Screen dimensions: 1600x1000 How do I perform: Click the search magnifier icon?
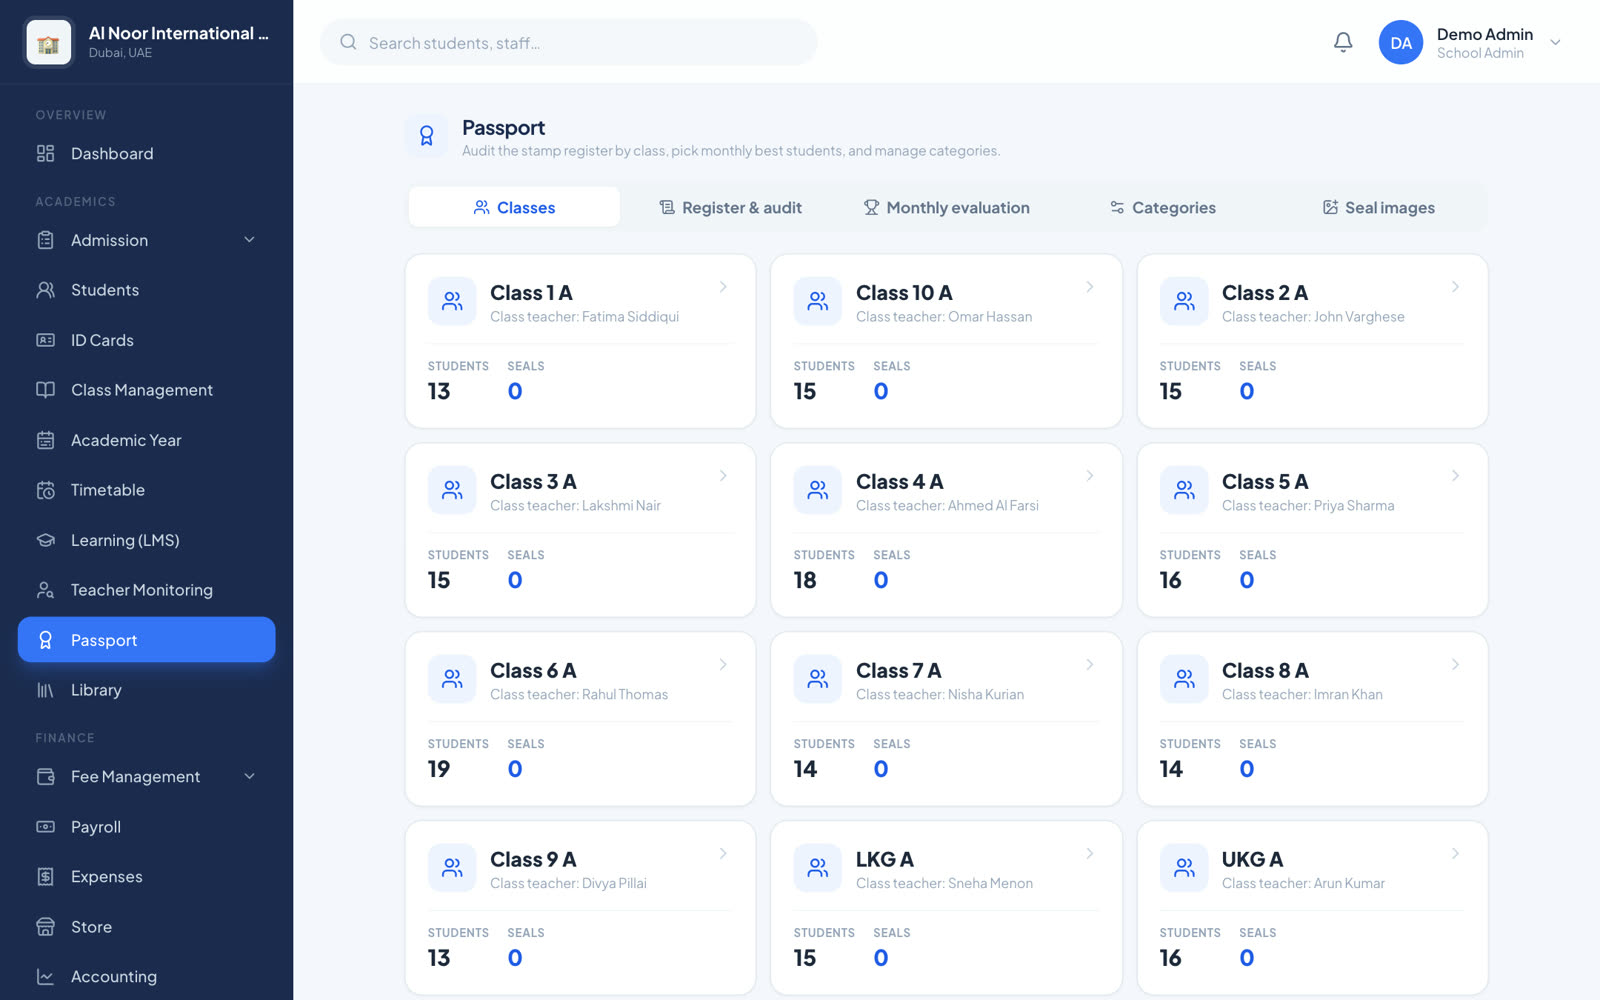(348, 42)
